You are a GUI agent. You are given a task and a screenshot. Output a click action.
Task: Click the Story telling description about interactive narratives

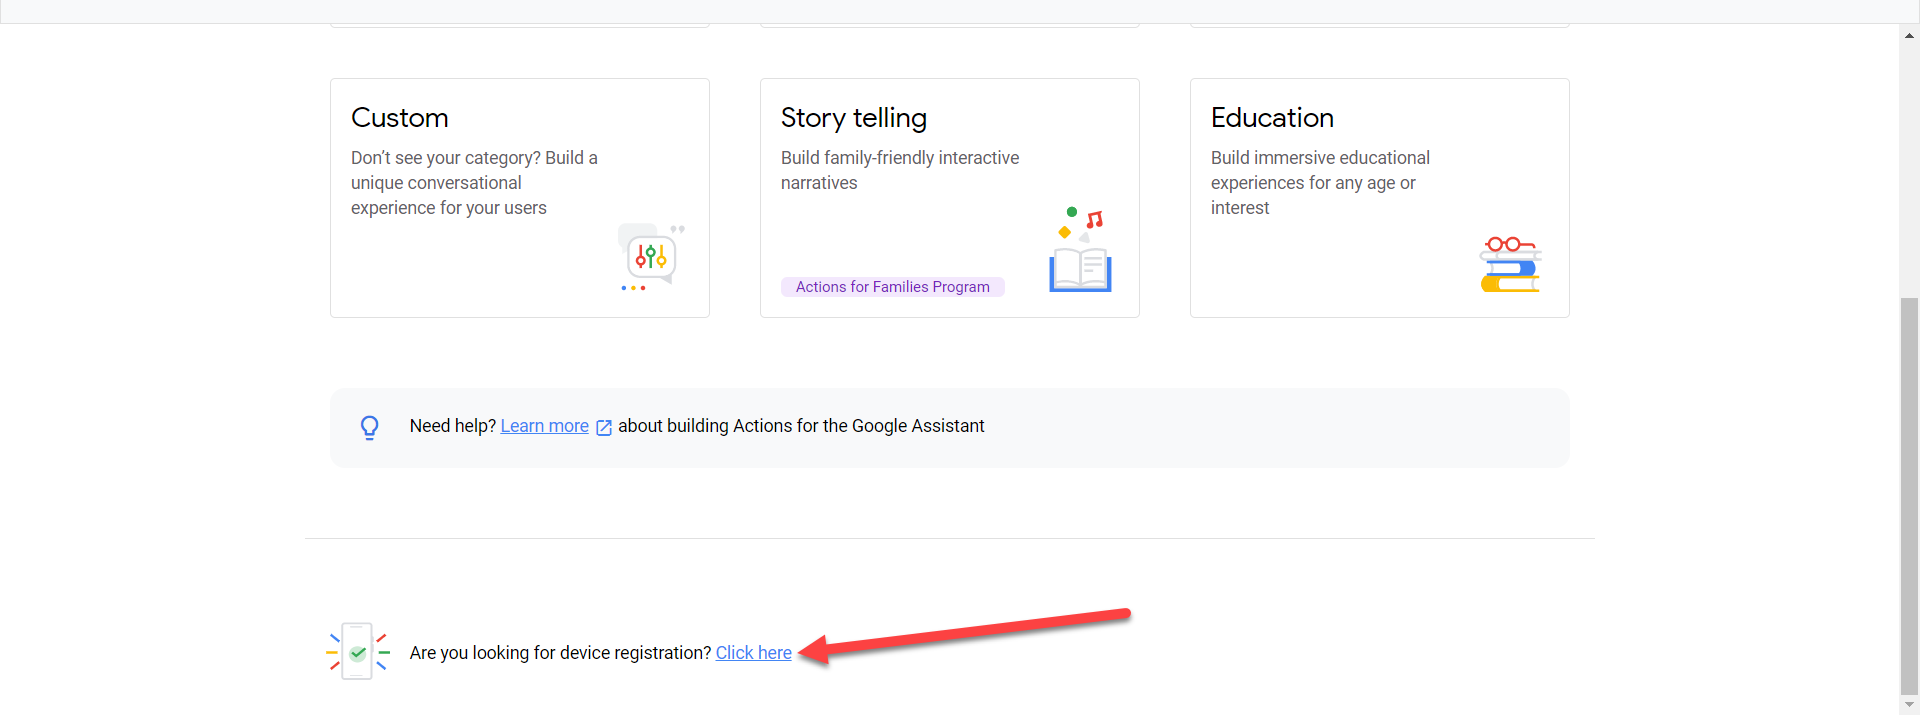tap(899, 170)
